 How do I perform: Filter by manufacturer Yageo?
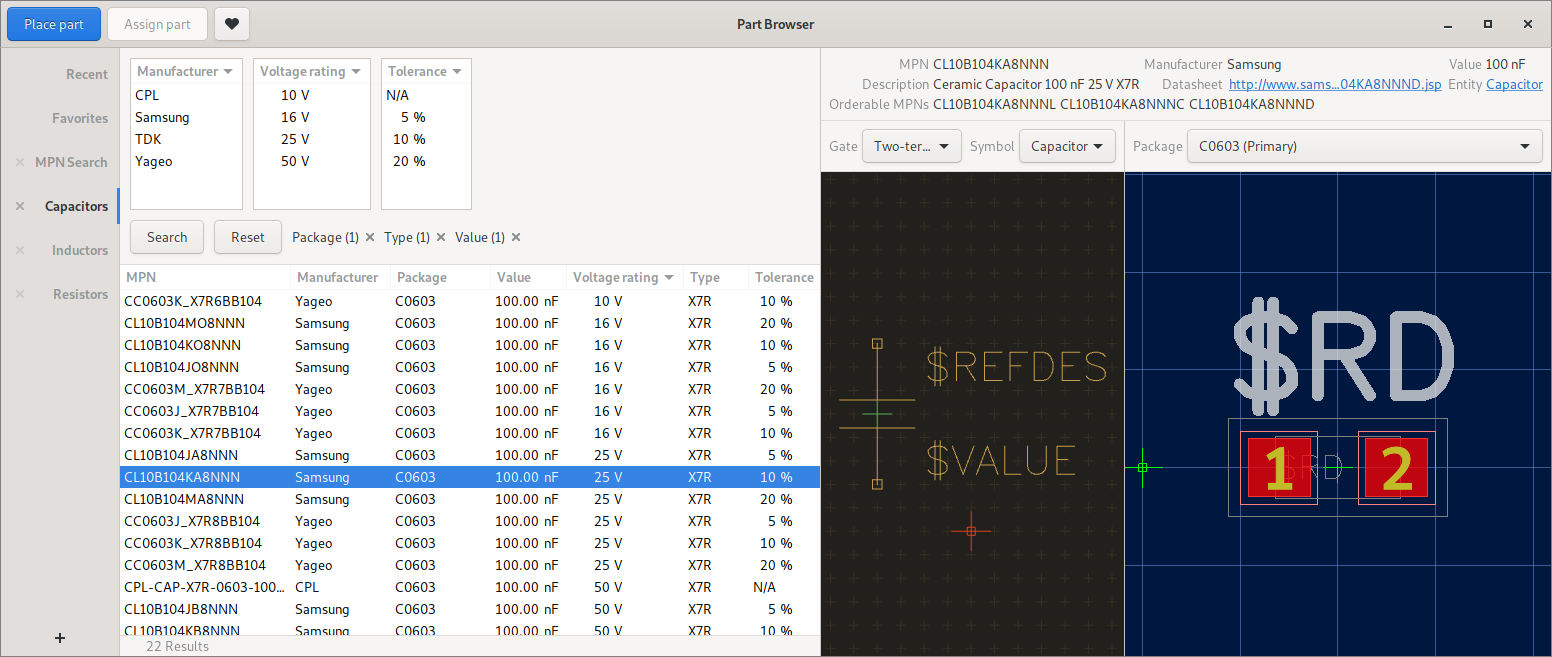click(186, 161)
